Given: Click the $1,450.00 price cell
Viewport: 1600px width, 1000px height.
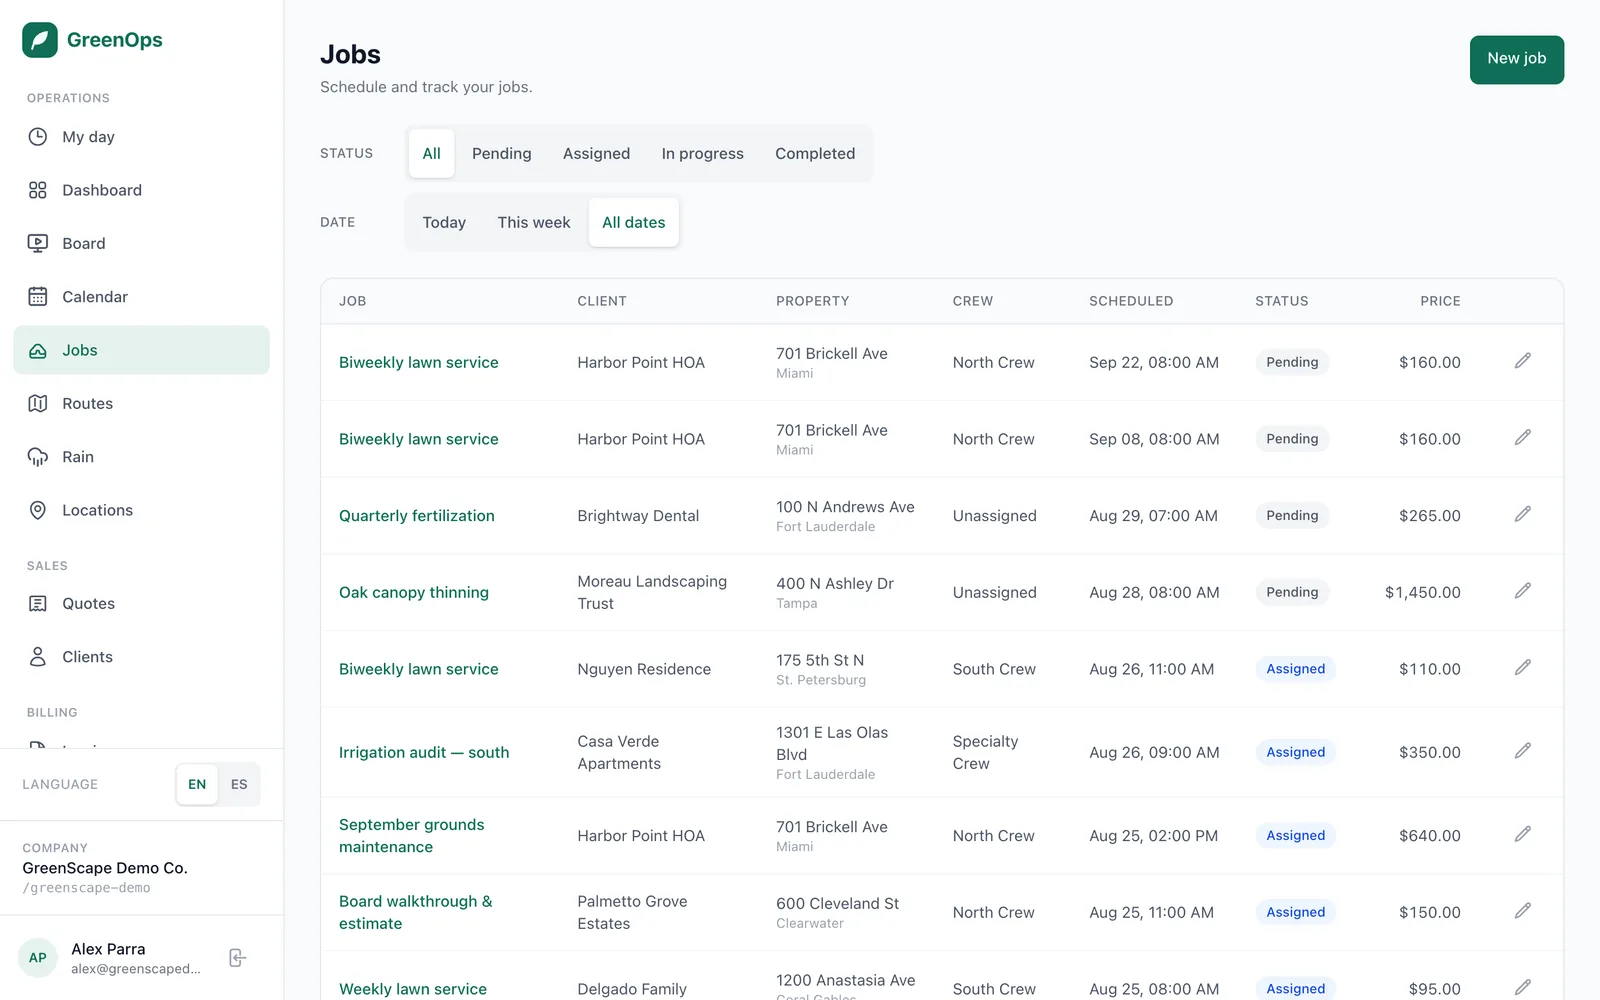Looking at the screenshot, I should pos(1422,592).
